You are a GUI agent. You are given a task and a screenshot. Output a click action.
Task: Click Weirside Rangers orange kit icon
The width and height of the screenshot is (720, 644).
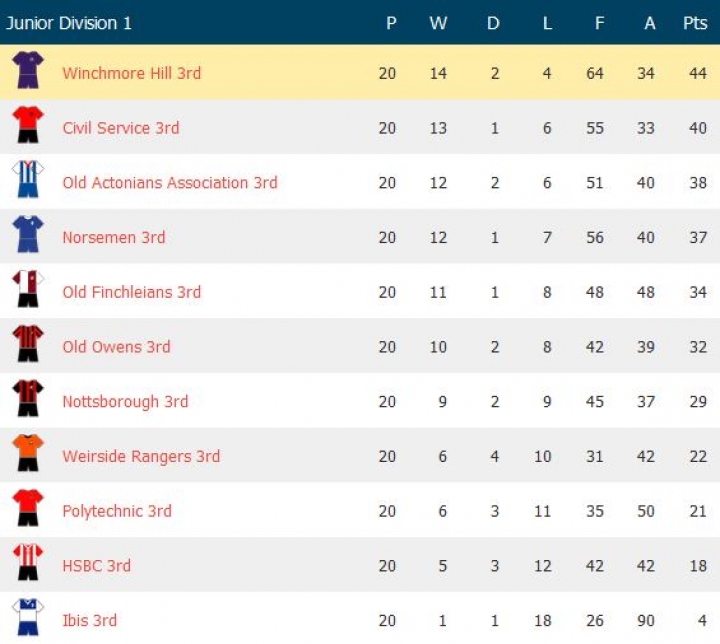(27, 454)
